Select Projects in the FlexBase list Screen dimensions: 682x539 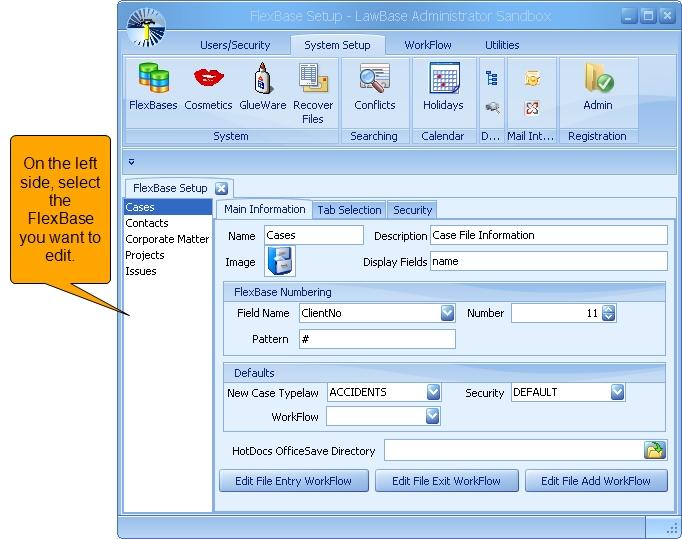pyautogui.click(x=168, y=255)
